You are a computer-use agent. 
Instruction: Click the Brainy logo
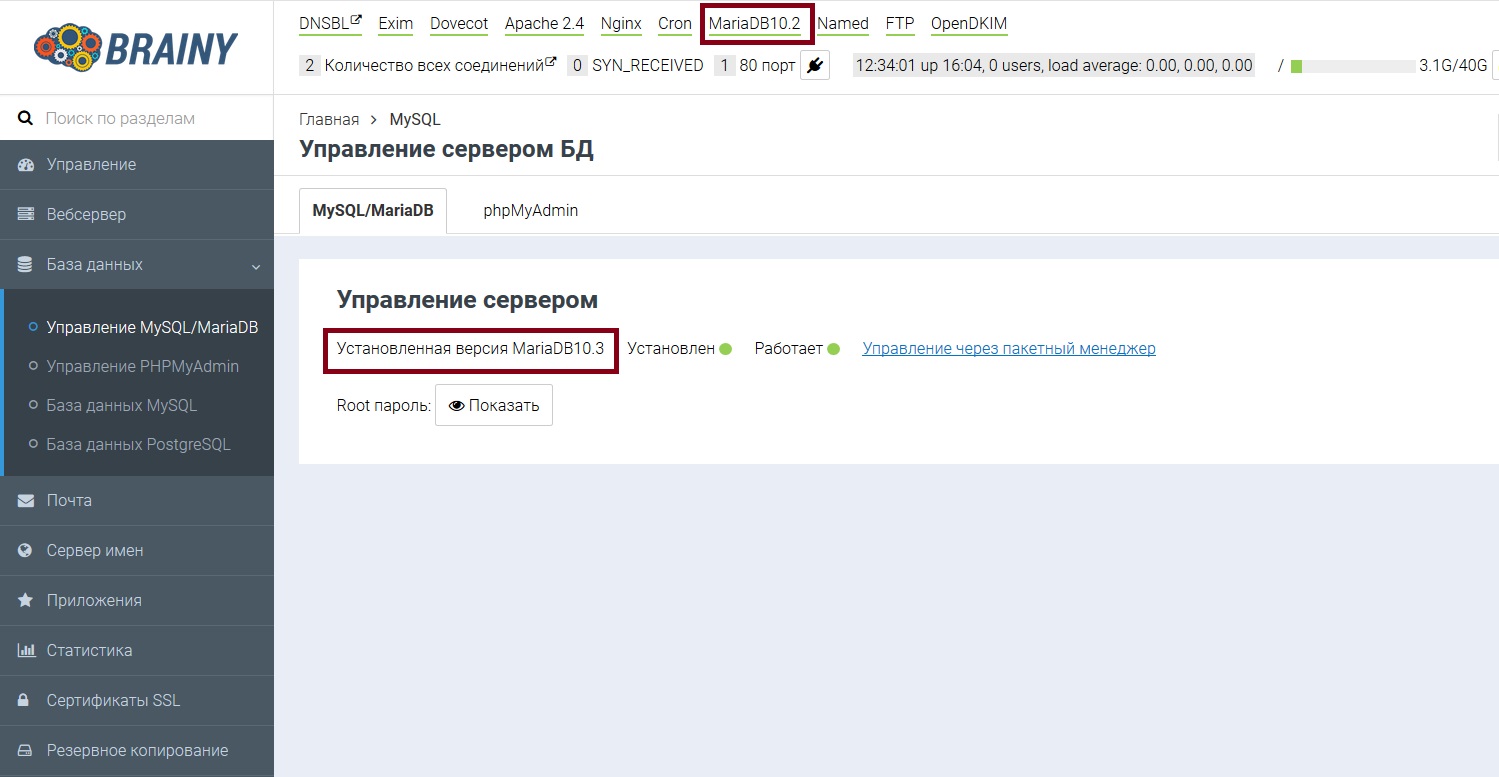[x=136, y=47]
